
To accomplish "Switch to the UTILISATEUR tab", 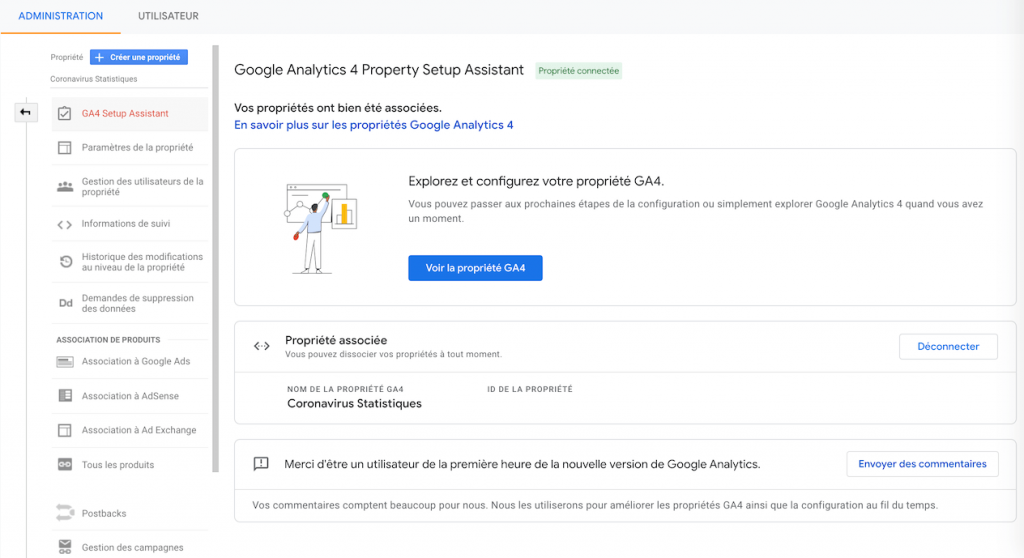I will tap(168, 16).
